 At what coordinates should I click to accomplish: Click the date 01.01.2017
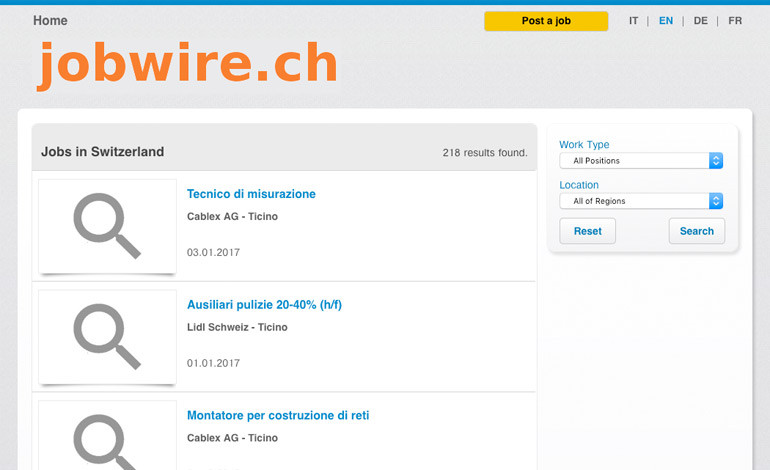click(x=213, y=363)
